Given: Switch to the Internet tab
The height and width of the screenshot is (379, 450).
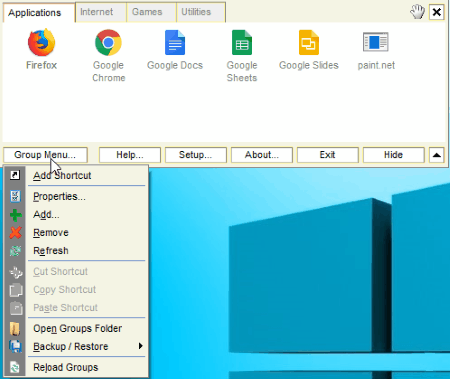Looking at the screenshot, I should coord(101,12).
